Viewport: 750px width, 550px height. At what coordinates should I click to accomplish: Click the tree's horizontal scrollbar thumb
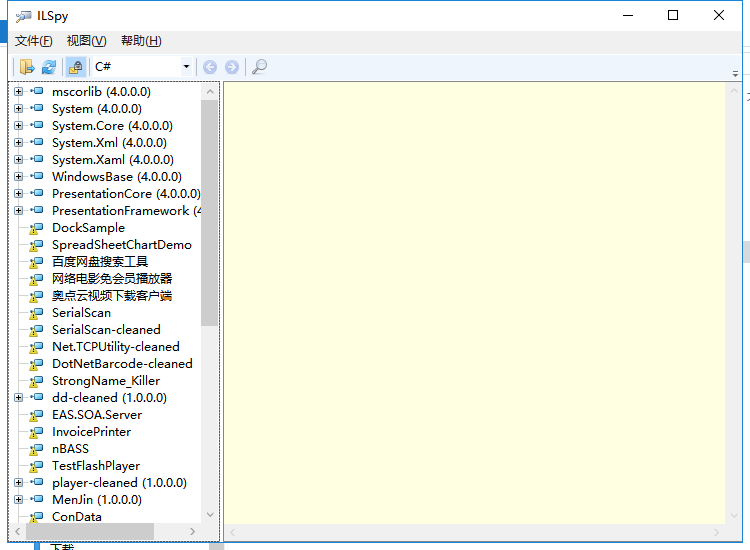coord(90,531)
